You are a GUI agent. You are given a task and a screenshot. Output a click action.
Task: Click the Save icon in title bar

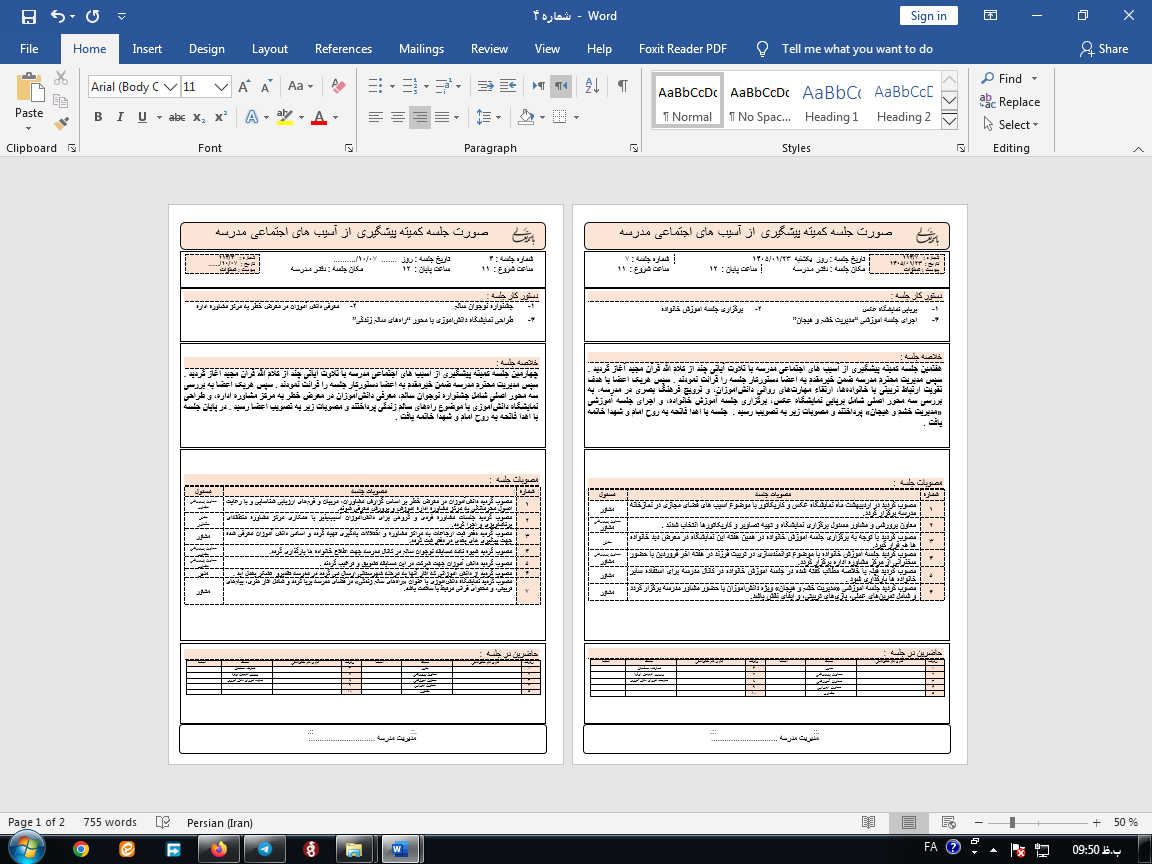point(28,16)
